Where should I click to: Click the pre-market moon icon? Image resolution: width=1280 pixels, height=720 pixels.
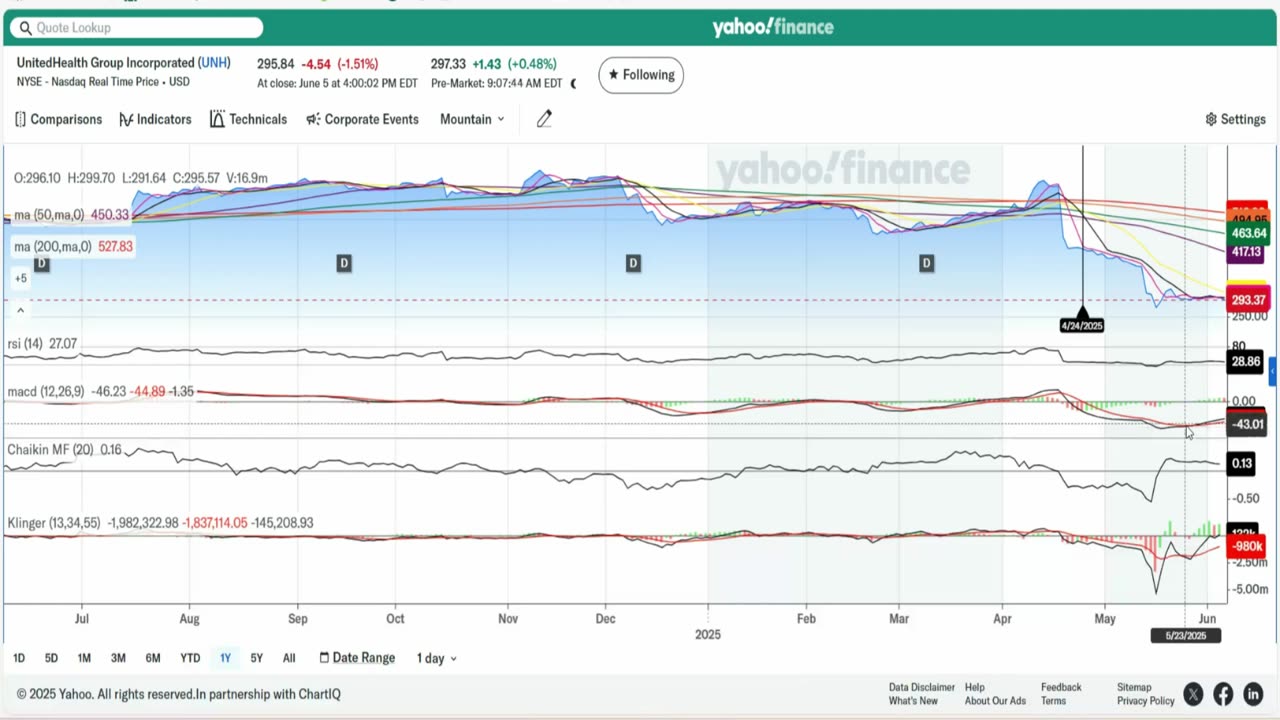573,84
